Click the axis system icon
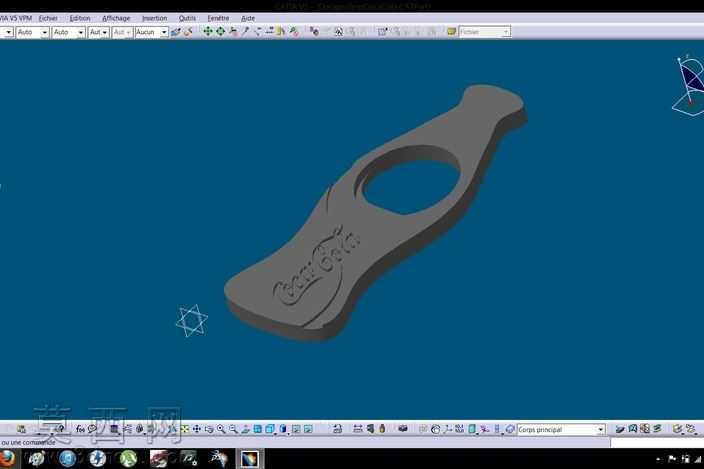The width and height of the screenshot is (704, 469). [448, 429]
